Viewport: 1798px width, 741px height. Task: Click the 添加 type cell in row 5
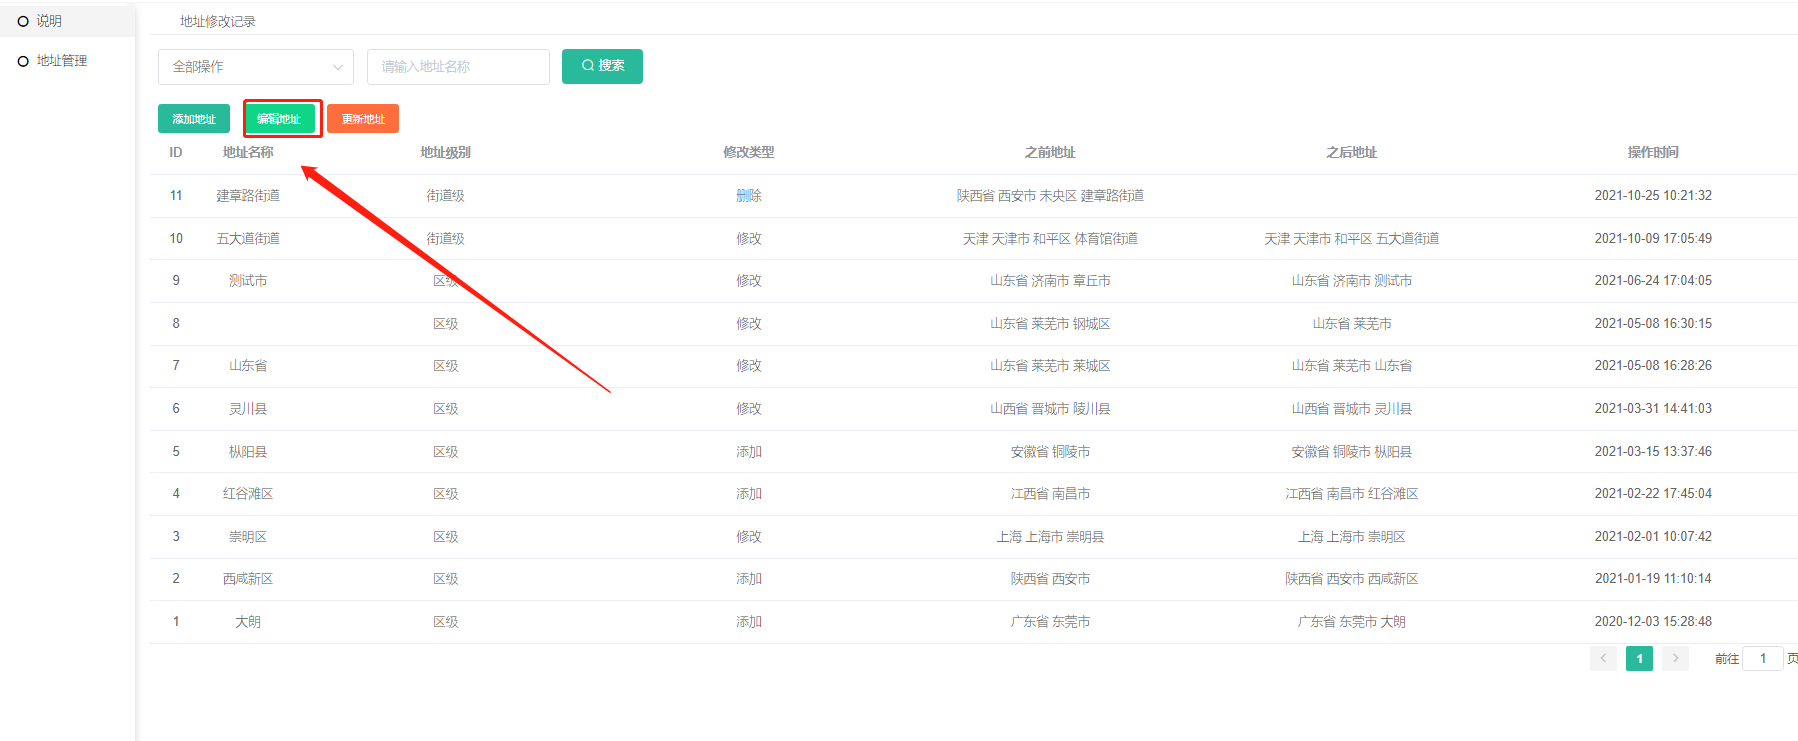[749, 452]
